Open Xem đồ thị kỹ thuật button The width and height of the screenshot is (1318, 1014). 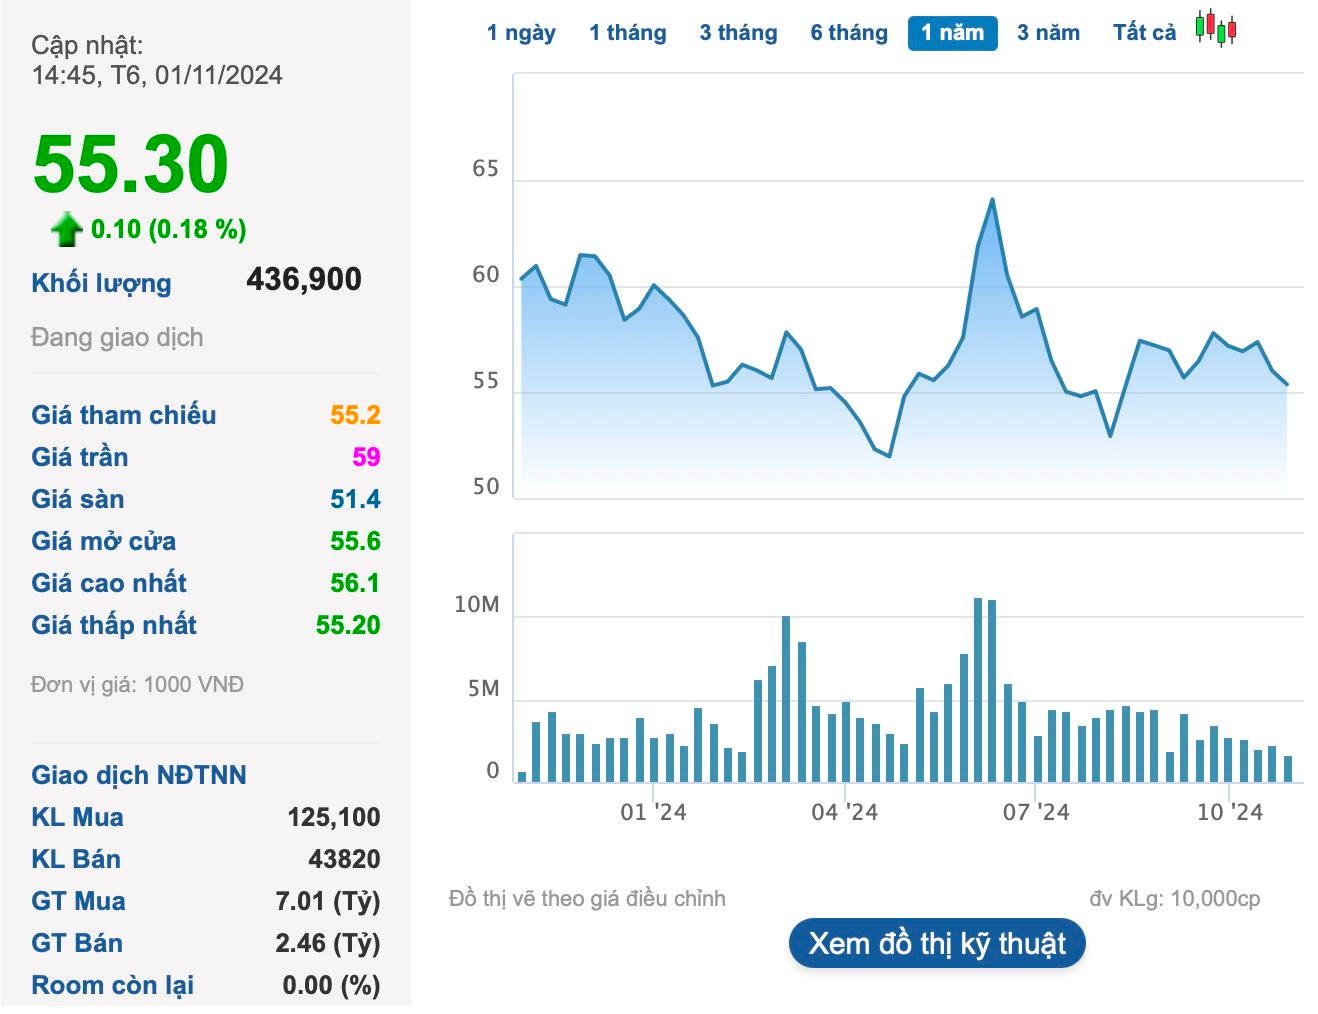936,944
